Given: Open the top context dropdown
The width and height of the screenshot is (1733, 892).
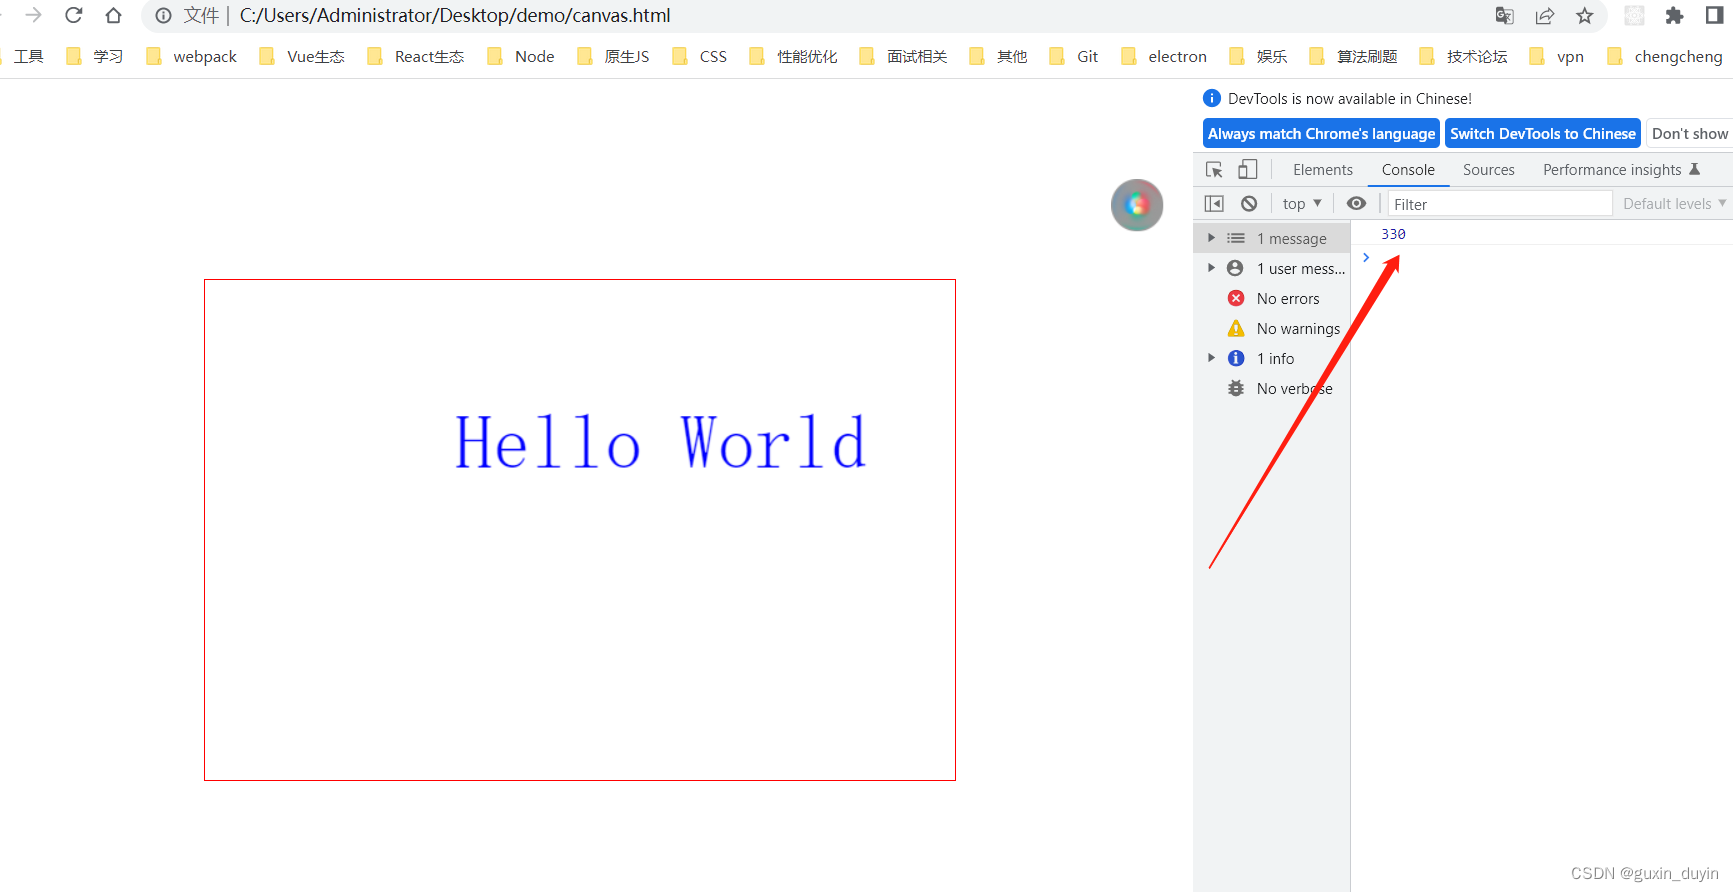Looking at the screenshot, I should tap(1302, 204).
